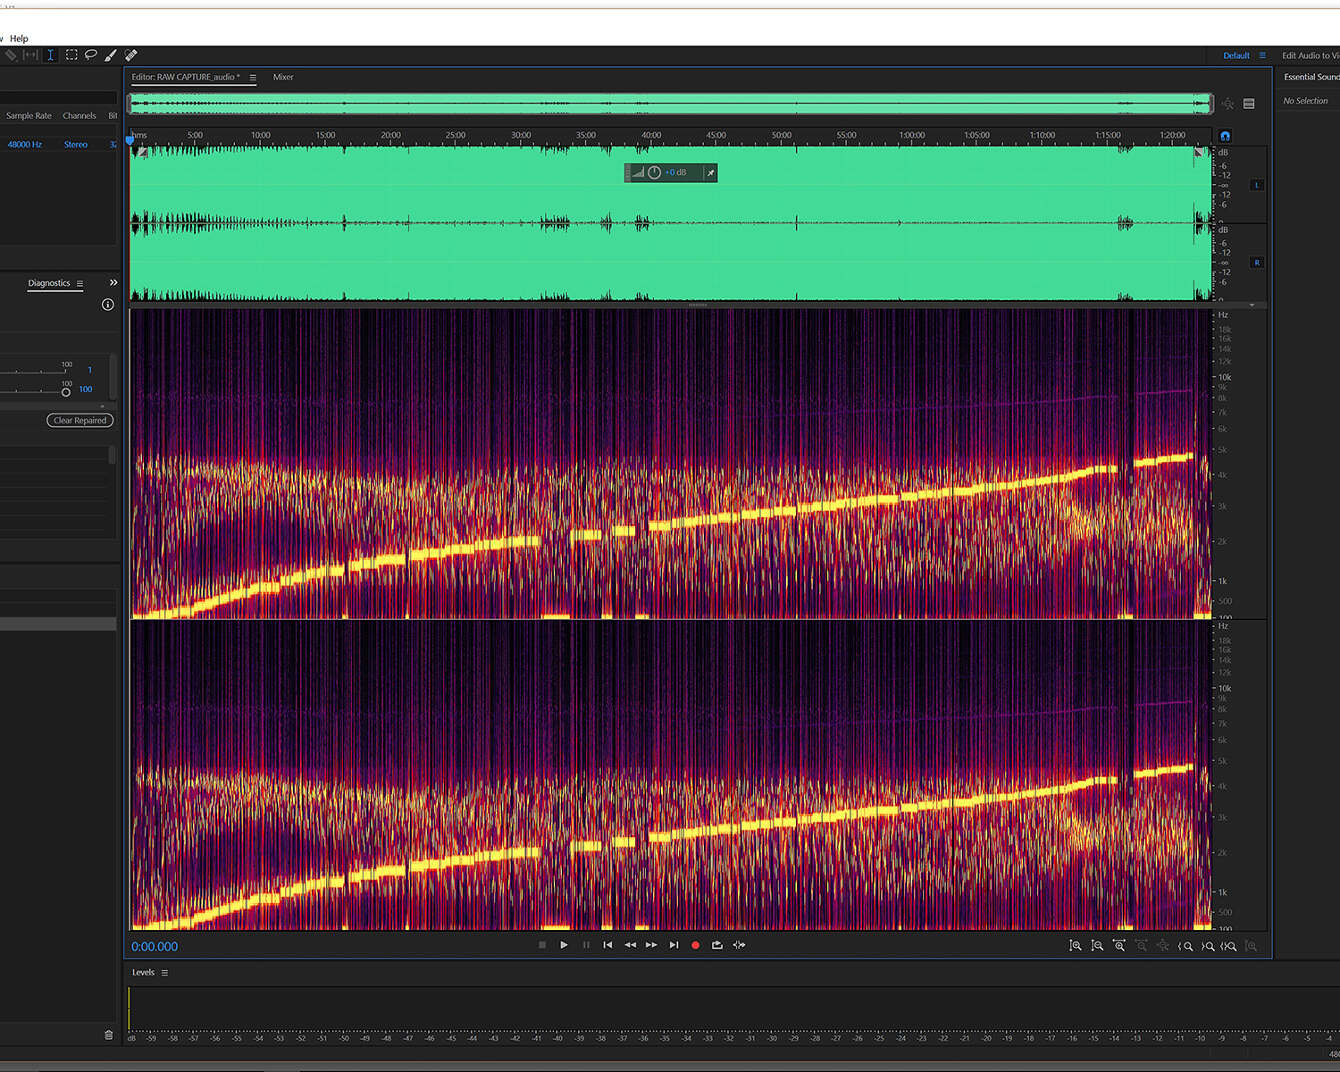Toggle the right channel R button

(1257, 263)
